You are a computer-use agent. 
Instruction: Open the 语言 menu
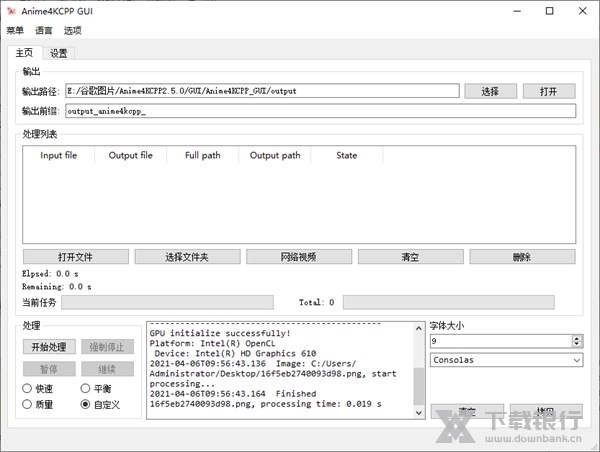[x=44, y=31]
